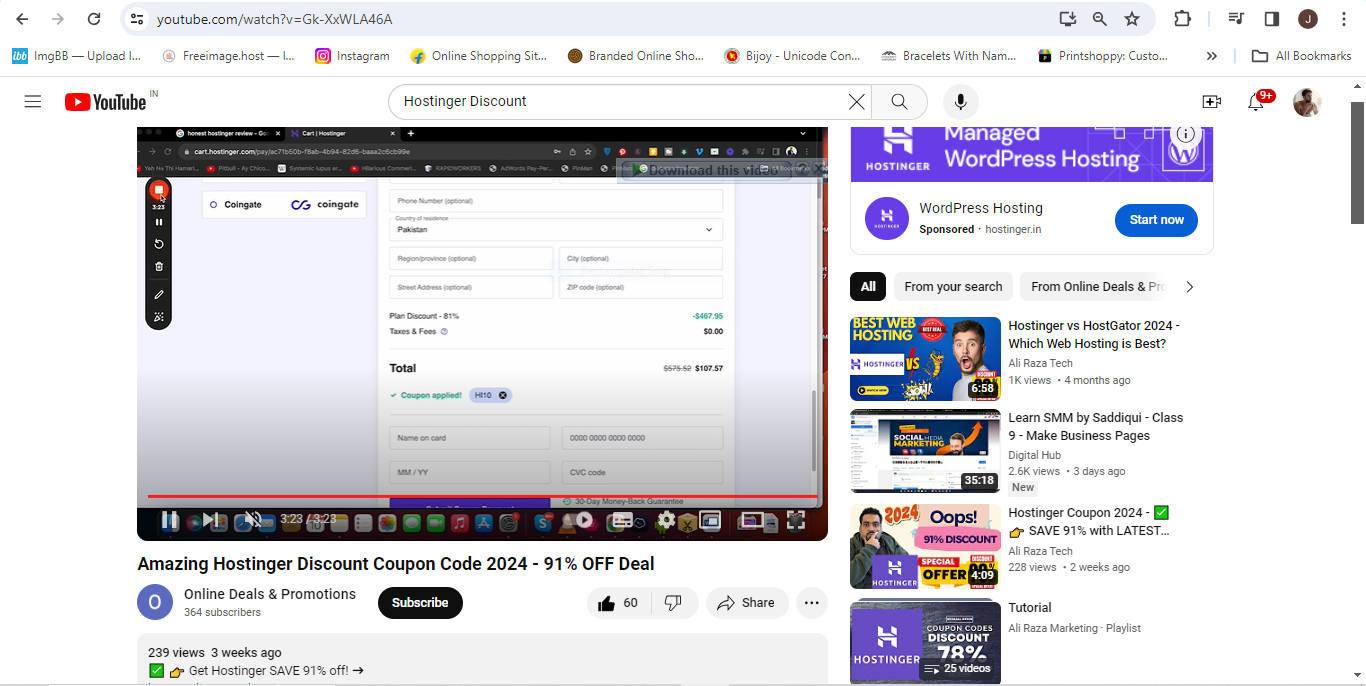Open Learn SMM by Saddiqui video title
Viewport: 1366px width, 686px height.
[x=1095, y=427]
